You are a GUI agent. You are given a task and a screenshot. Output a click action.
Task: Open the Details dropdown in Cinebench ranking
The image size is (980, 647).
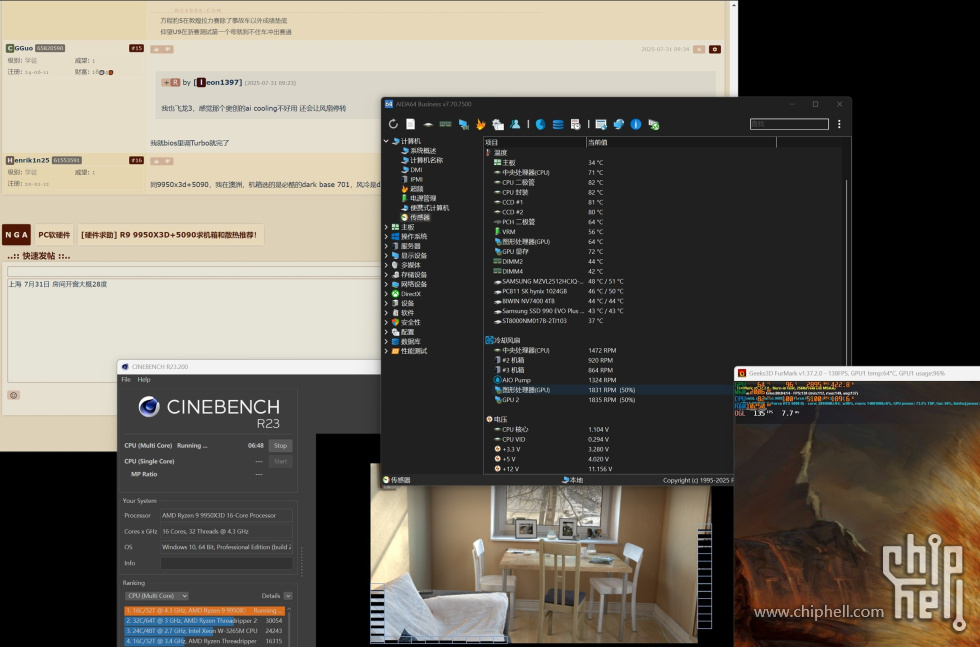tap(288, 596)
